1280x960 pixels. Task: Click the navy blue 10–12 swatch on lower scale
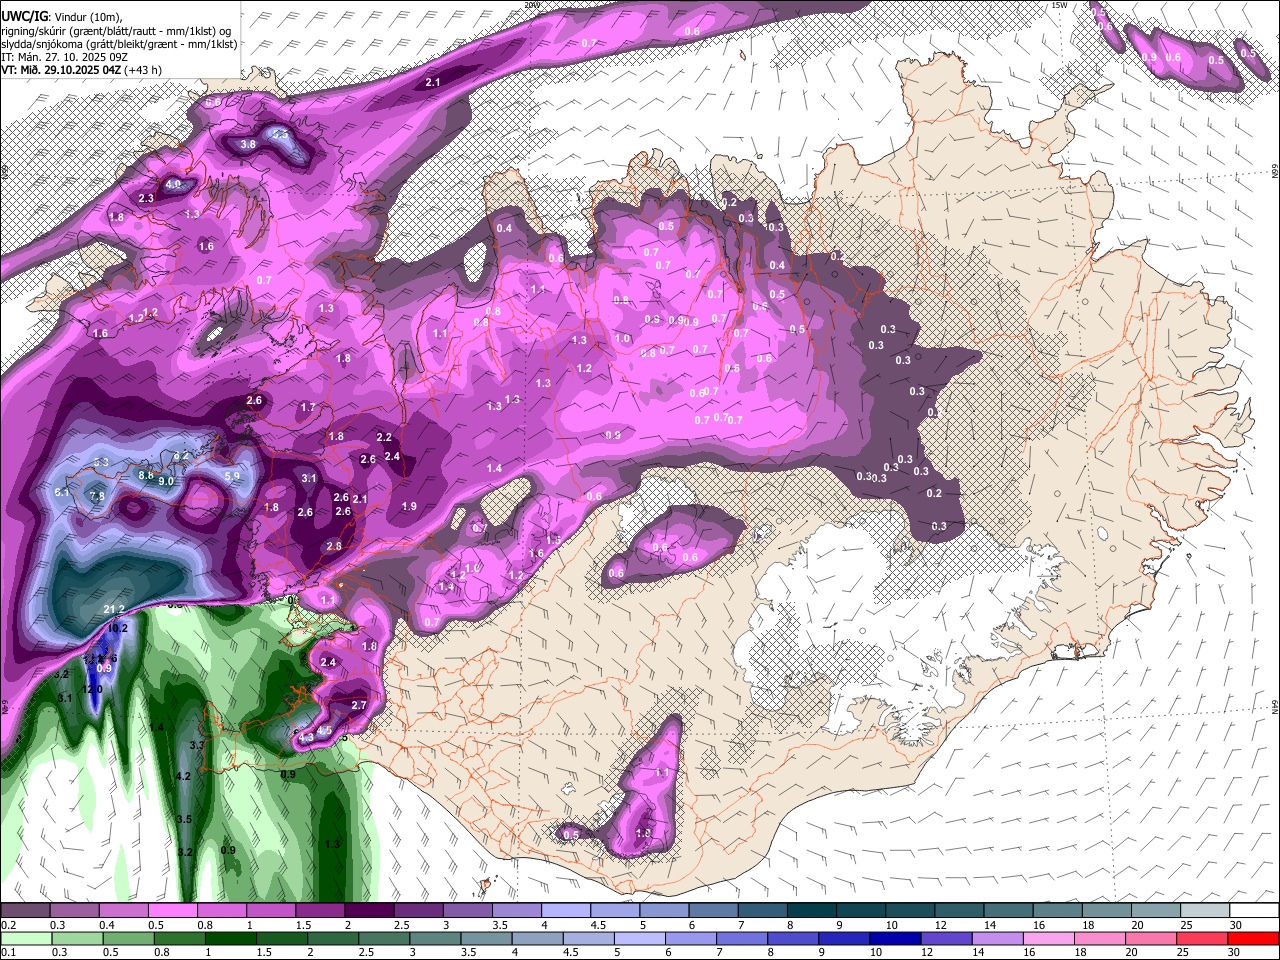point(895,939)
